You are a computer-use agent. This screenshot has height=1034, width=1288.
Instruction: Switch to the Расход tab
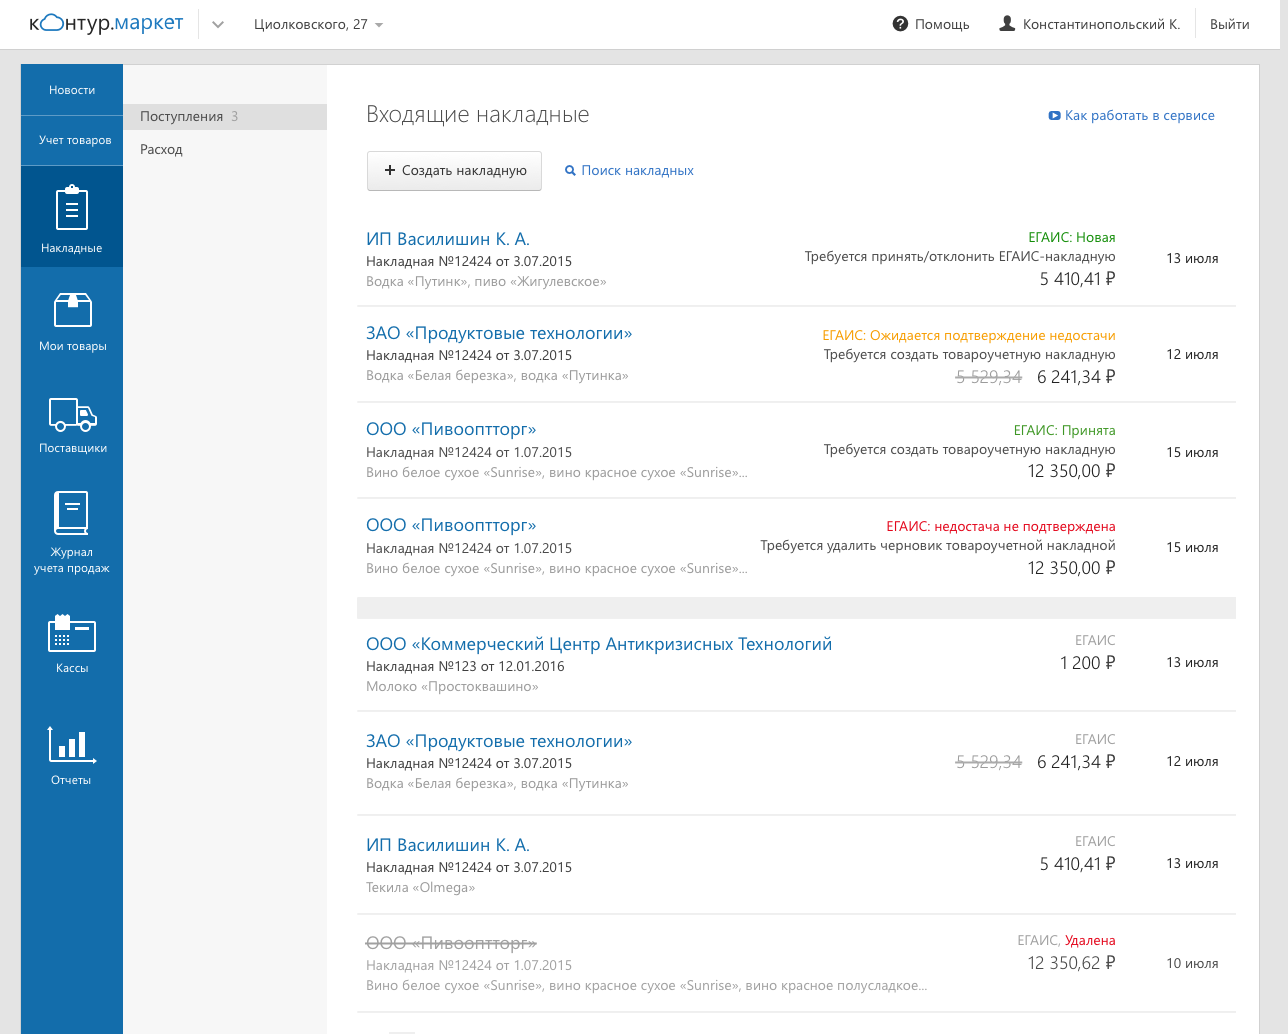tap(161, 149)
